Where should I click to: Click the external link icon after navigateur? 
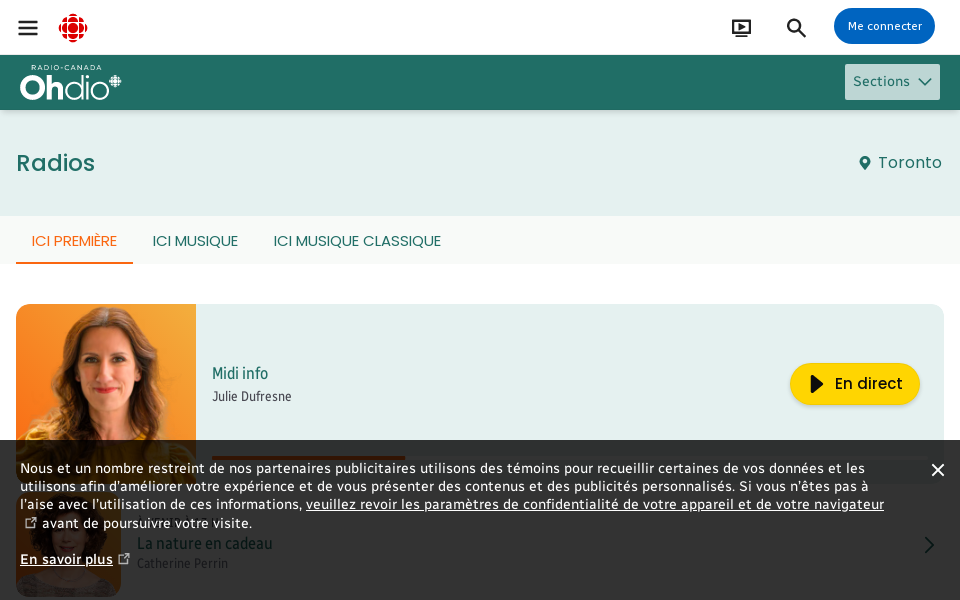coord(30,523)
